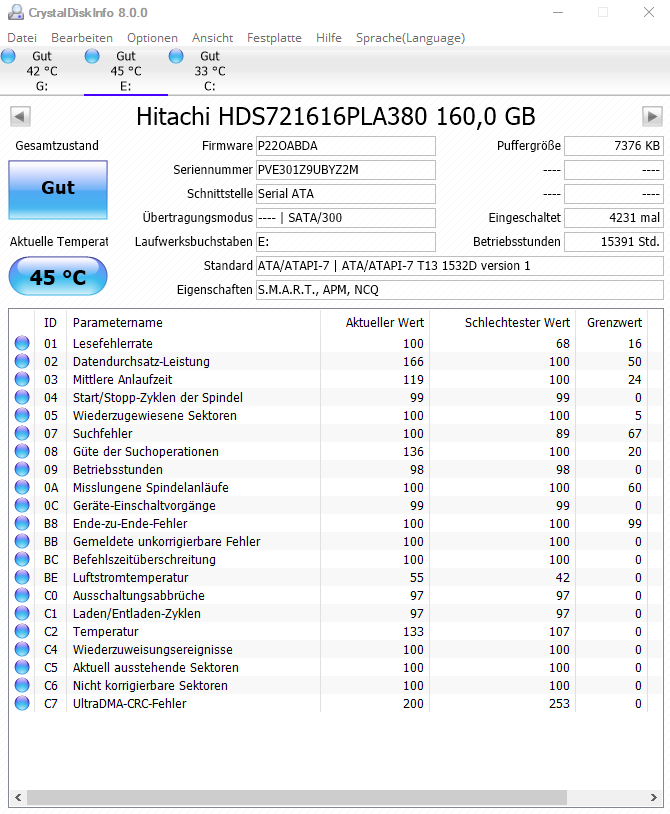Viewport: 670px width, 814px height.
Task: Click the blue status icon for Lesefehlerrate
Action: click(22, 343)
